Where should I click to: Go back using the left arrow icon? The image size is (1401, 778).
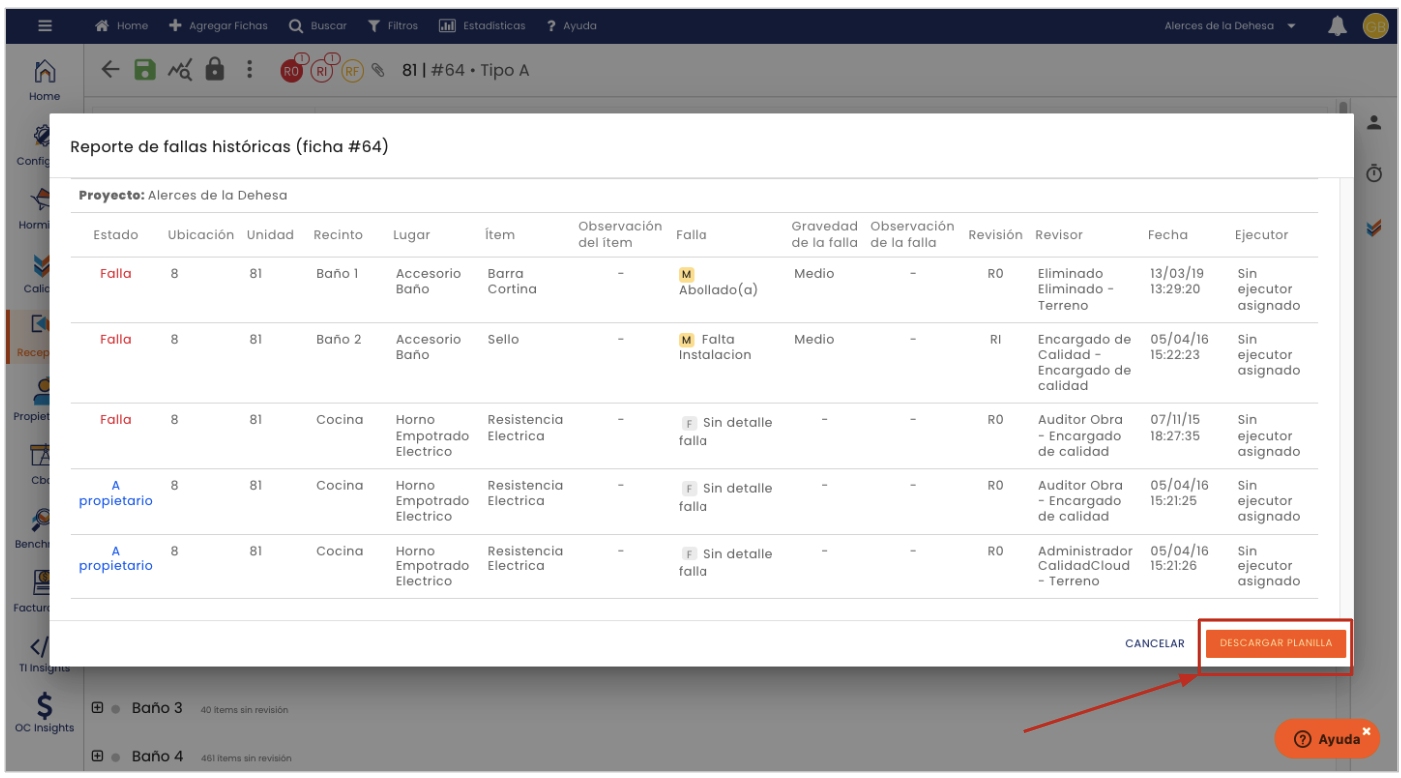click(111, 70)
